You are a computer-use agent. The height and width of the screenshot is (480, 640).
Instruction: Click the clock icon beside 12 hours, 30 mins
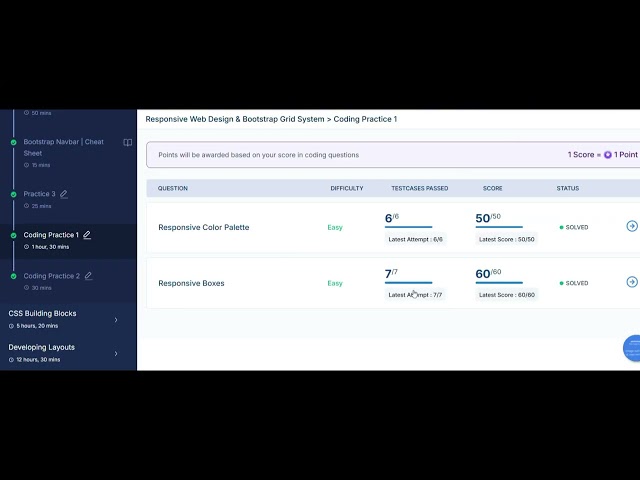[11, 360]
